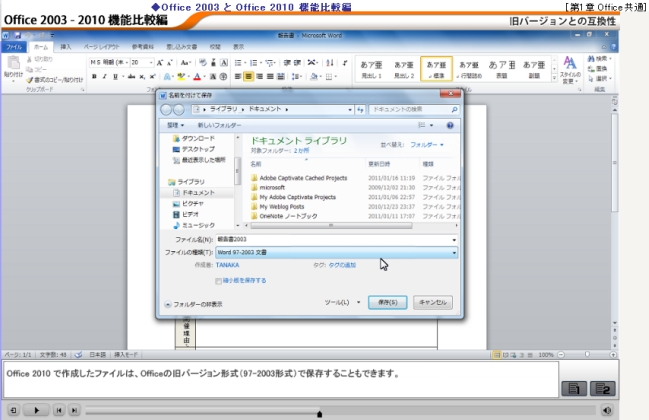Click the justify alignment icon

tap(270, 77)
